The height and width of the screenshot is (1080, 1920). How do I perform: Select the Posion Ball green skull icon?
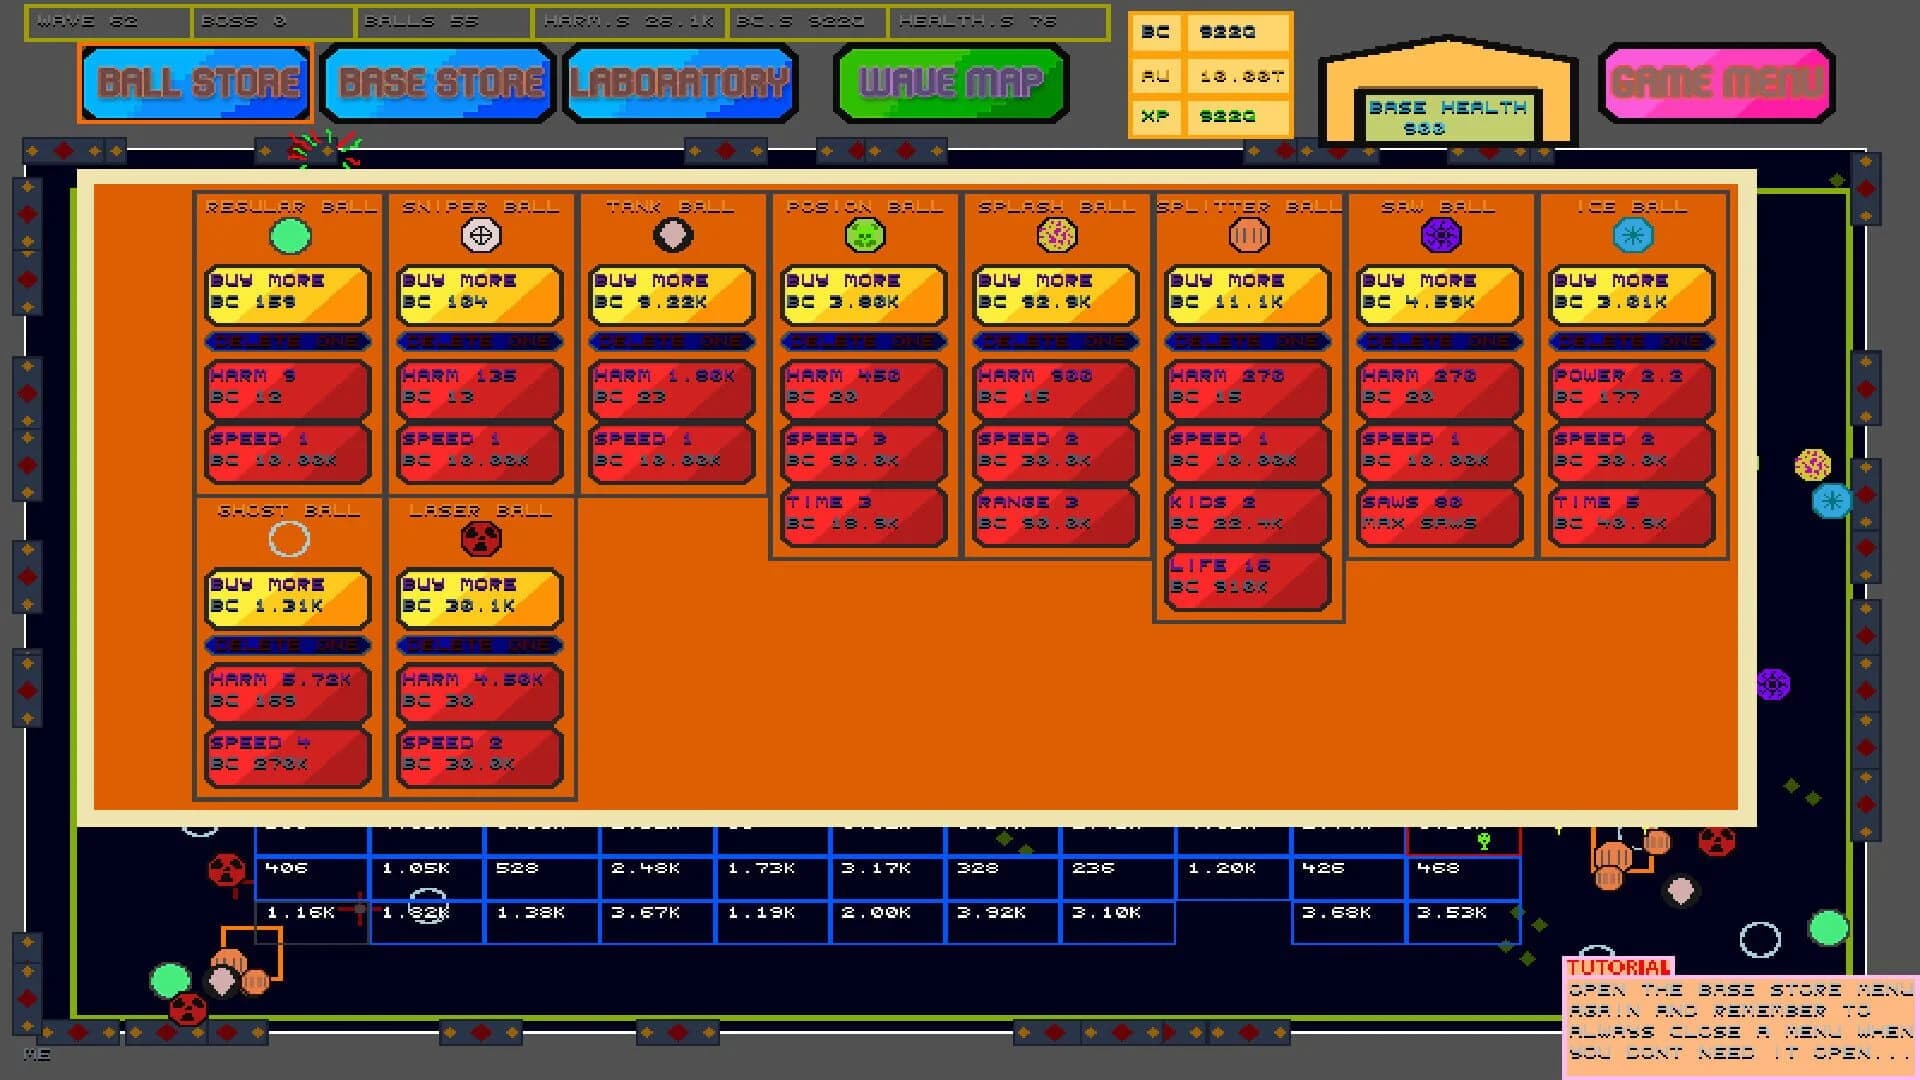pos(863,236)
